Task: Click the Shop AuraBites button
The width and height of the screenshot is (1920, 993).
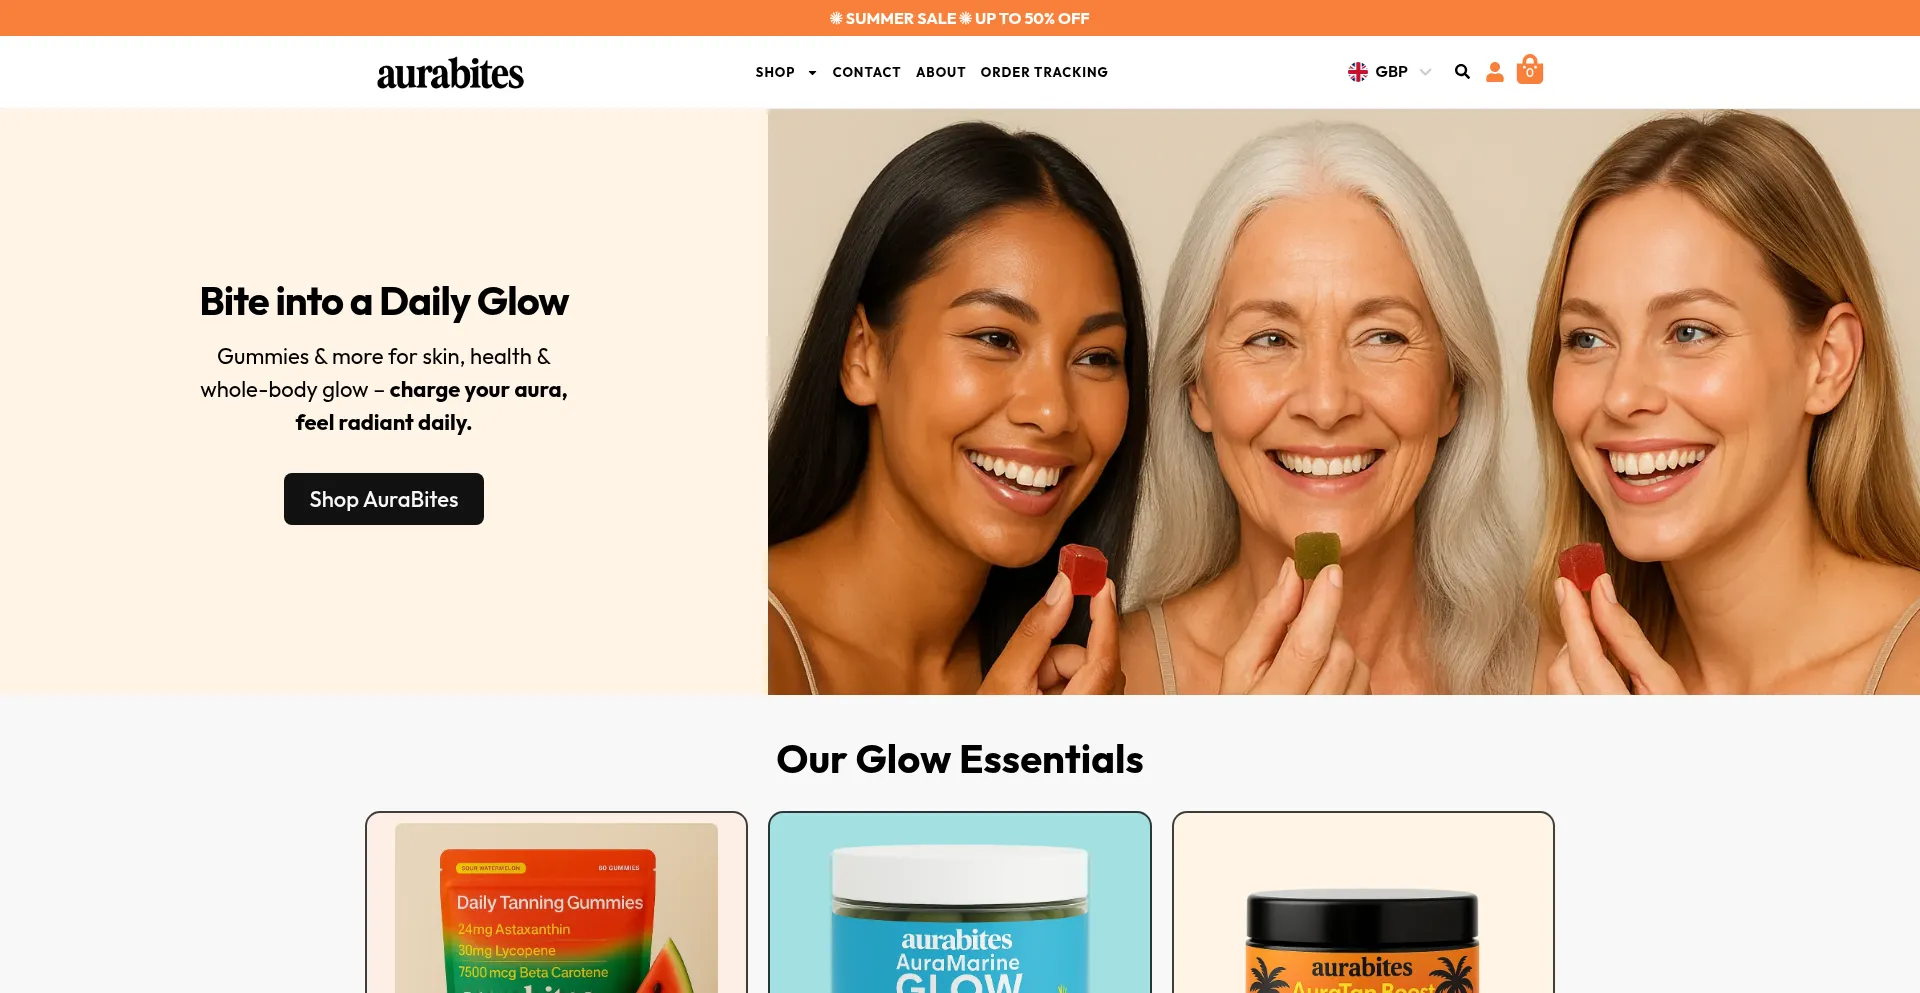Action: pyautogui.click(x=384, y=499)
